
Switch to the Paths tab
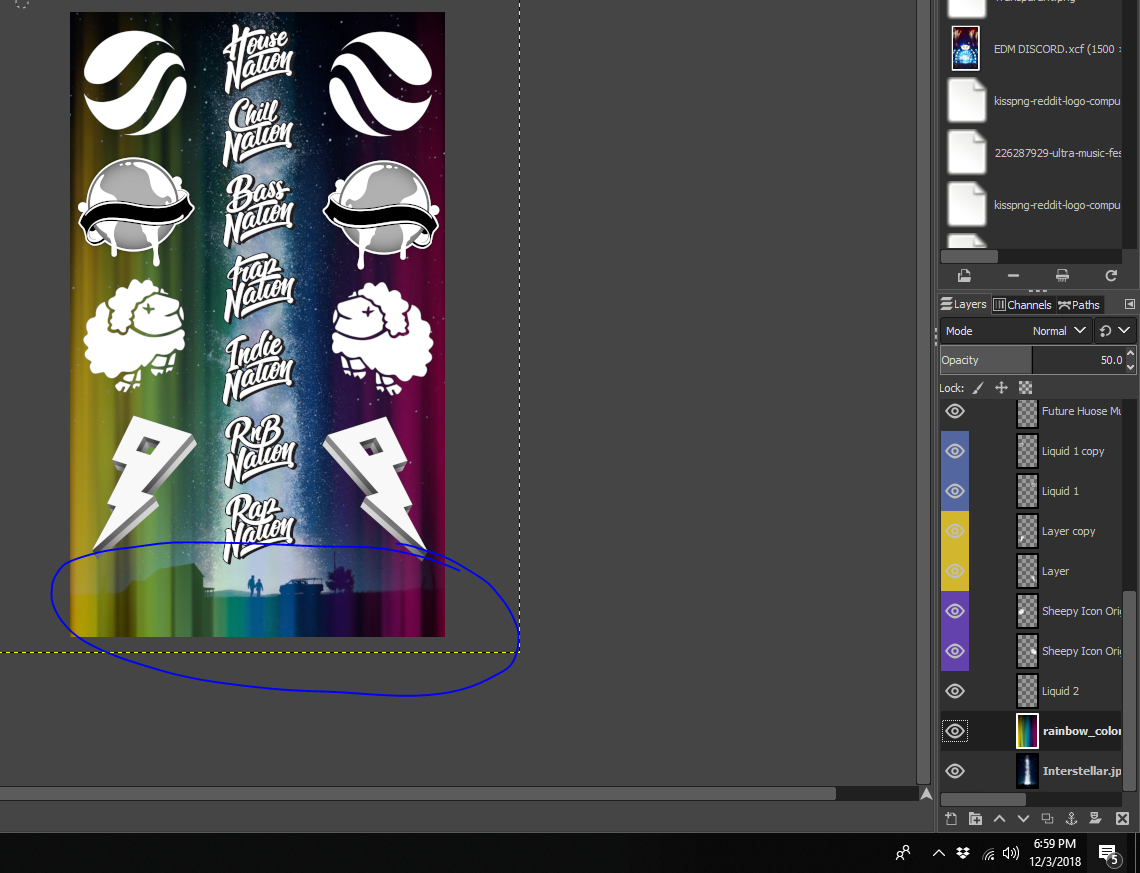coord(1079,305)
